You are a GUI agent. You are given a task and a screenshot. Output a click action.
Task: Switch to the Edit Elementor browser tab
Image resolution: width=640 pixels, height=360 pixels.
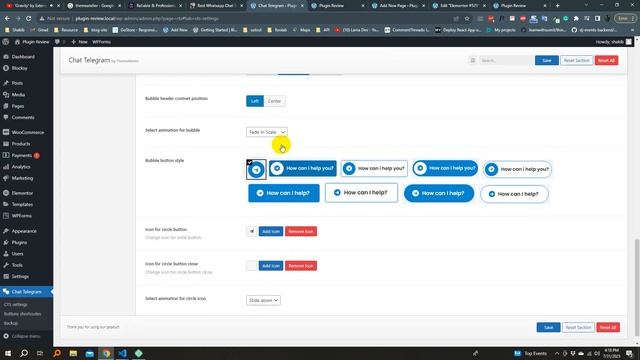(x=459, y=6)
